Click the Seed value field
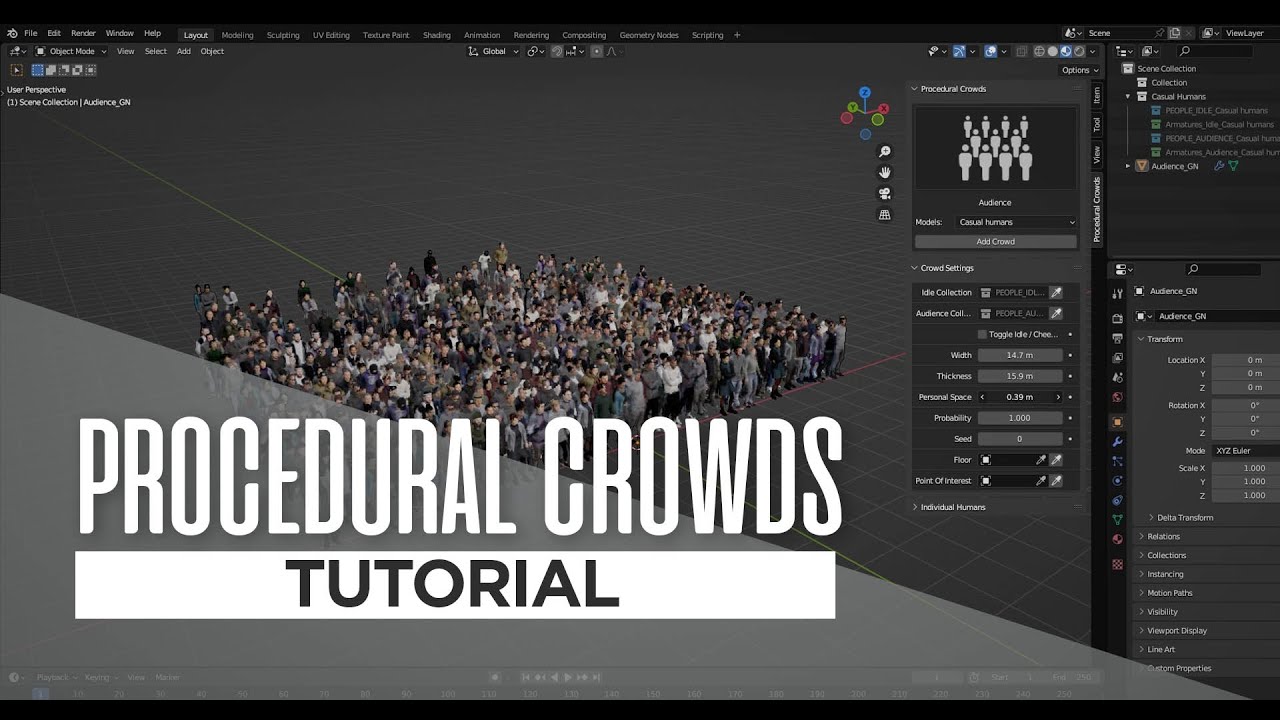The height and width of the screenshot is (720, 1280). pyautogui.click(x=1020, y=439)
